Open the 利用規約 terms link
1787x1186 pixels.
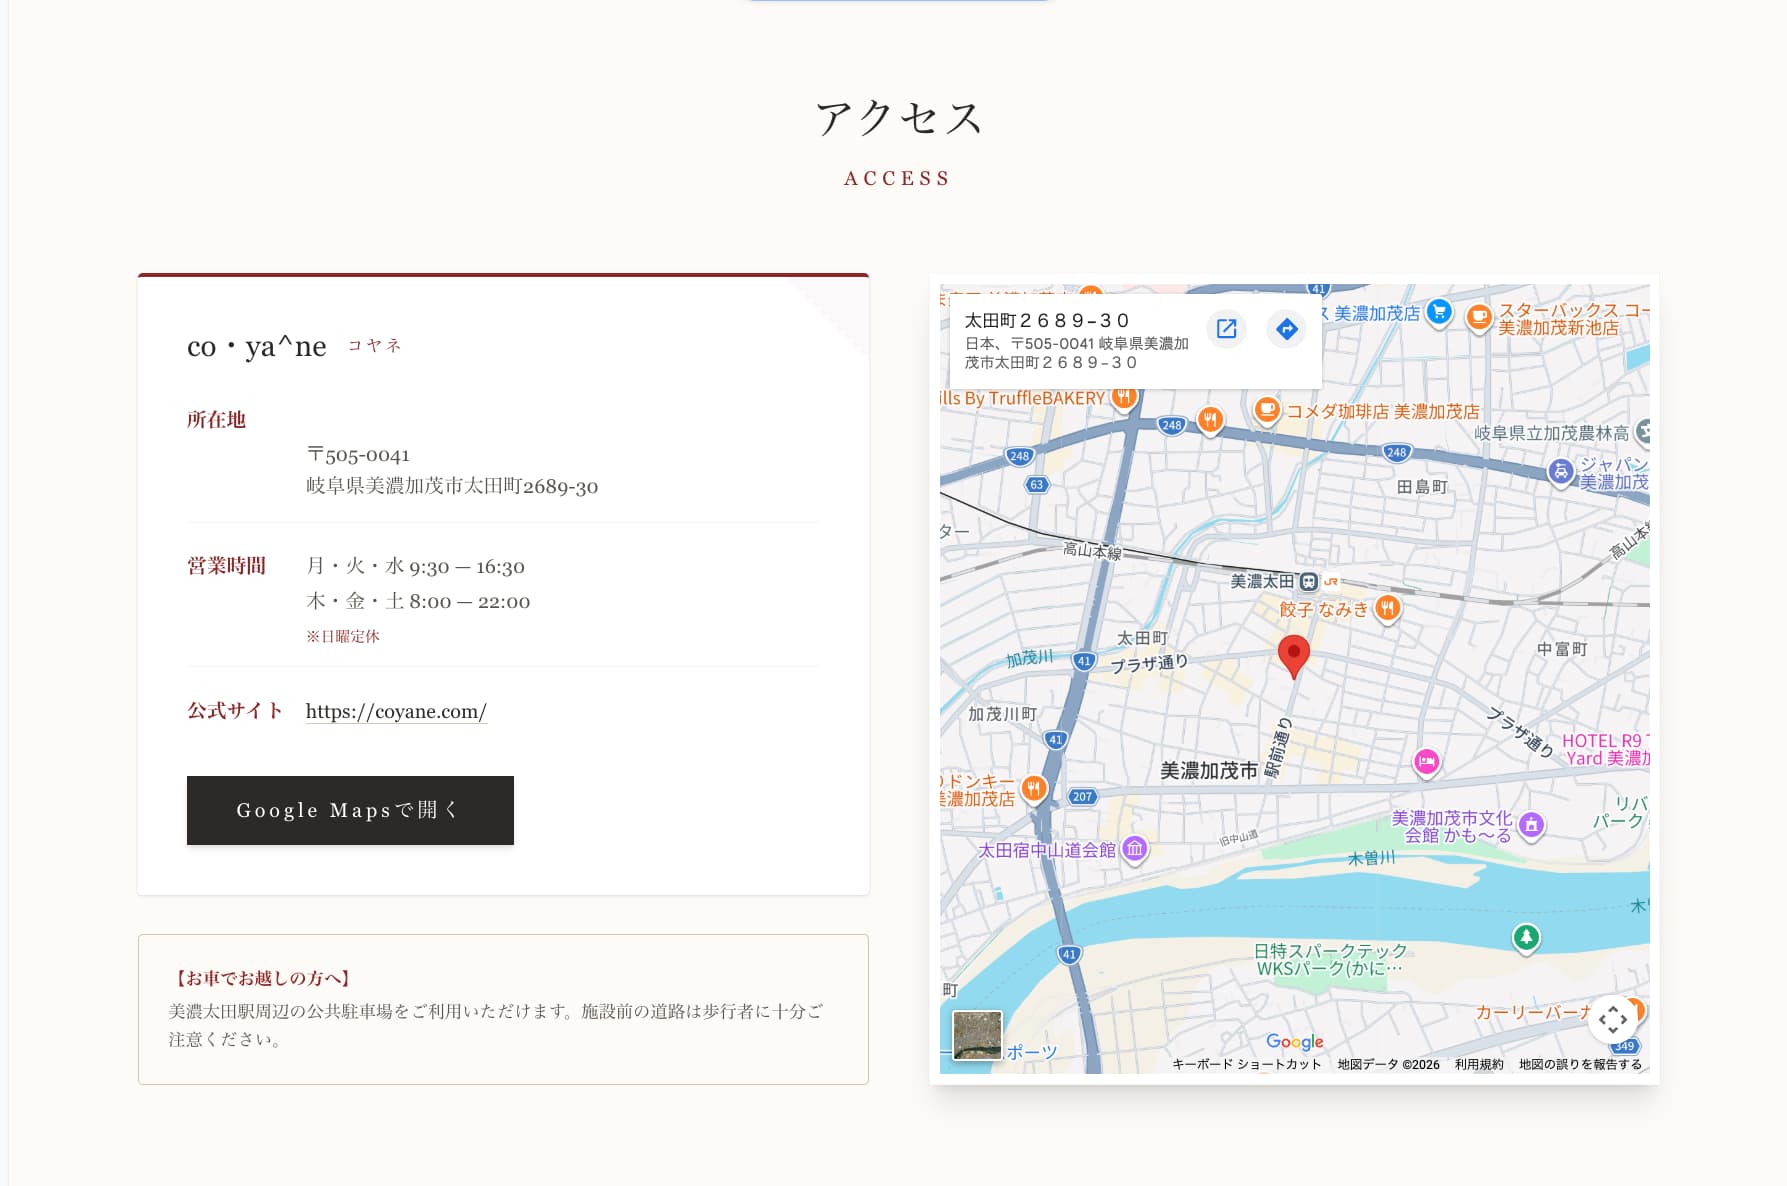tap(1479, 1064)
